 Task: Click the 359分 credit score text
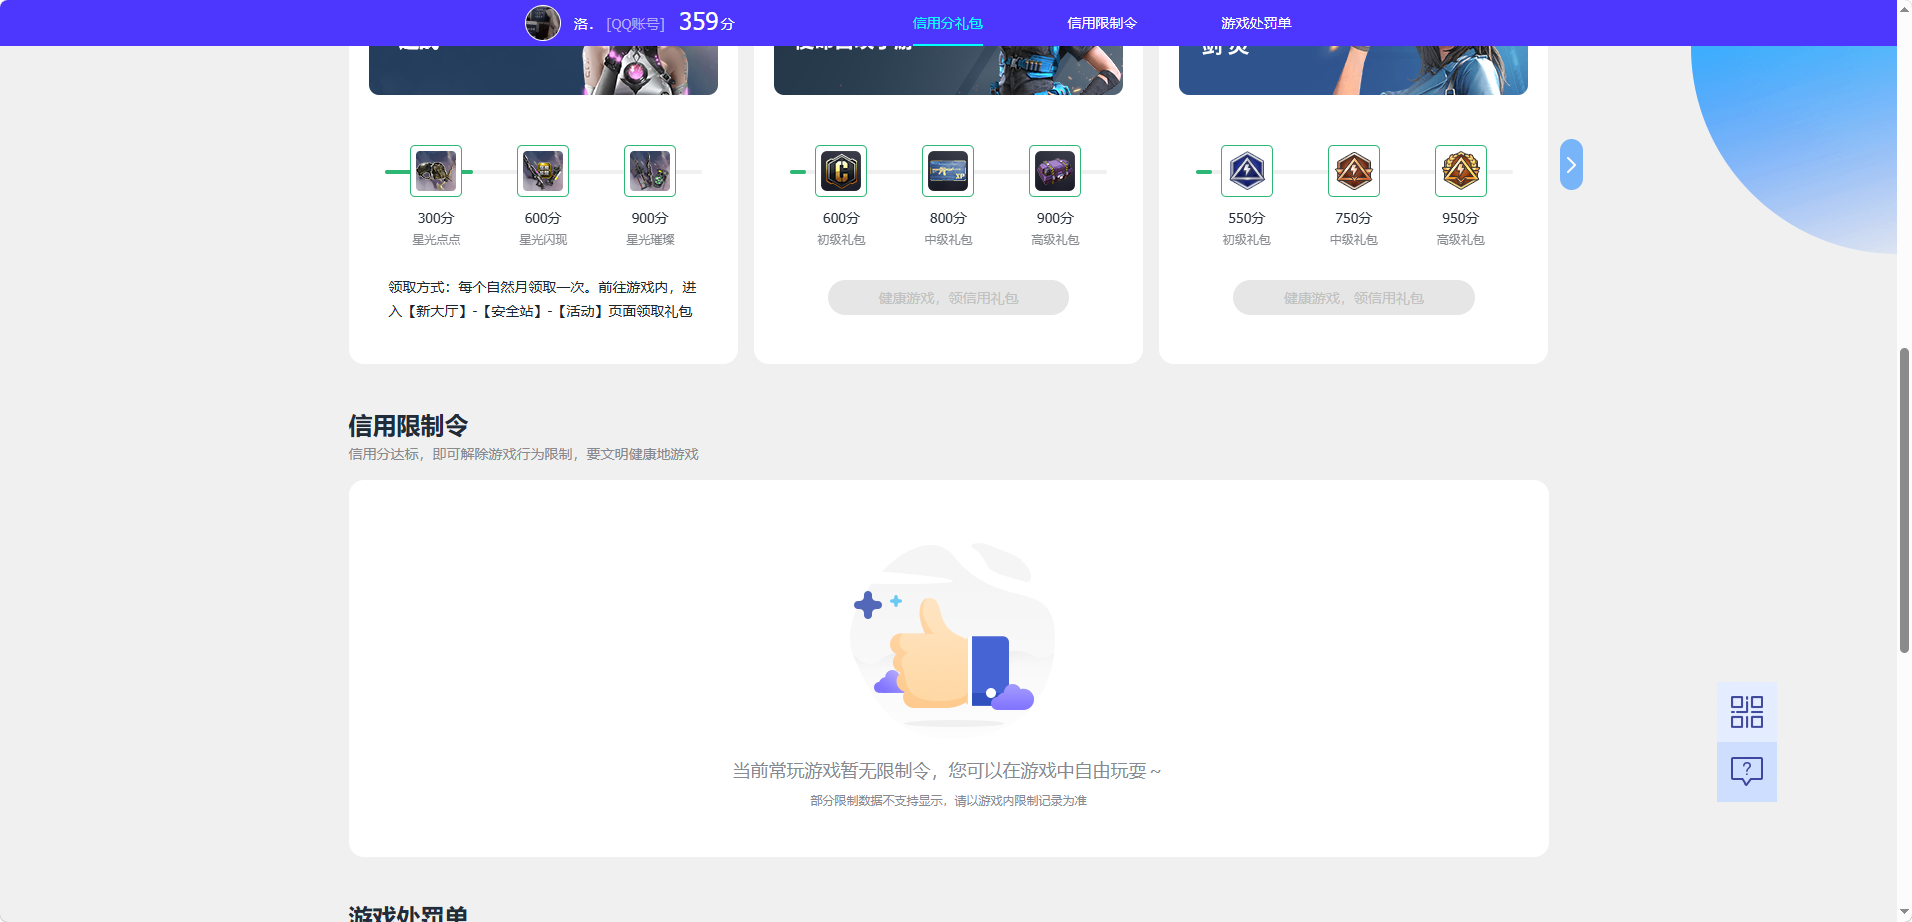click(707, 22)
